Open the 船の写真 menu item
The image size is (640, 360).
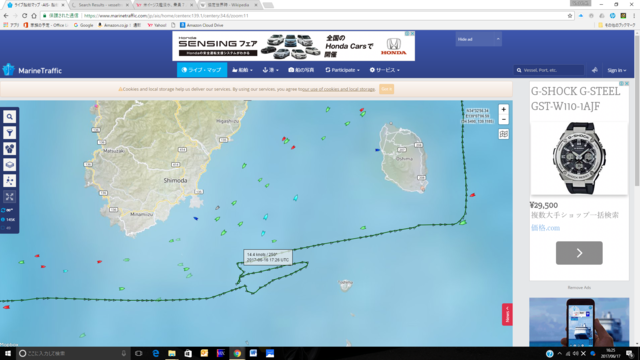301,70
